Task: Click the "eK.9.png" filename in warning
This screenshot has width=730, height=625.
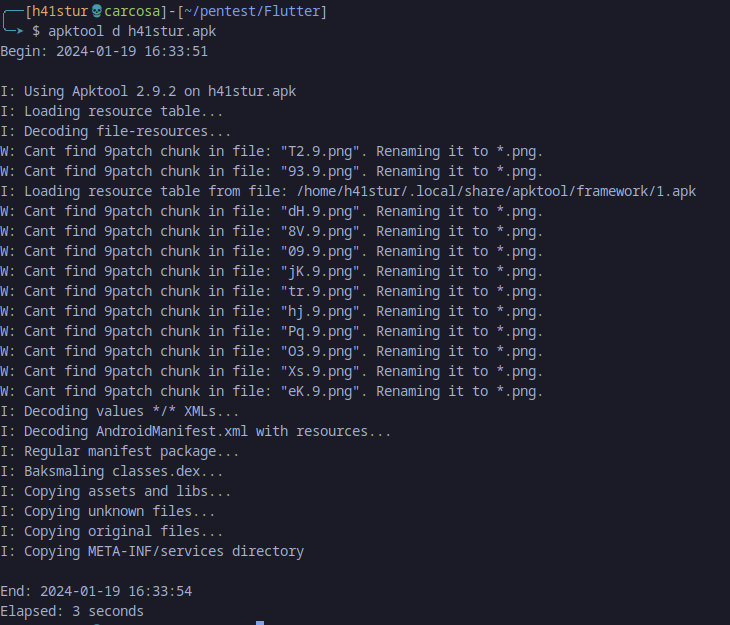Action: click(320, 391)
